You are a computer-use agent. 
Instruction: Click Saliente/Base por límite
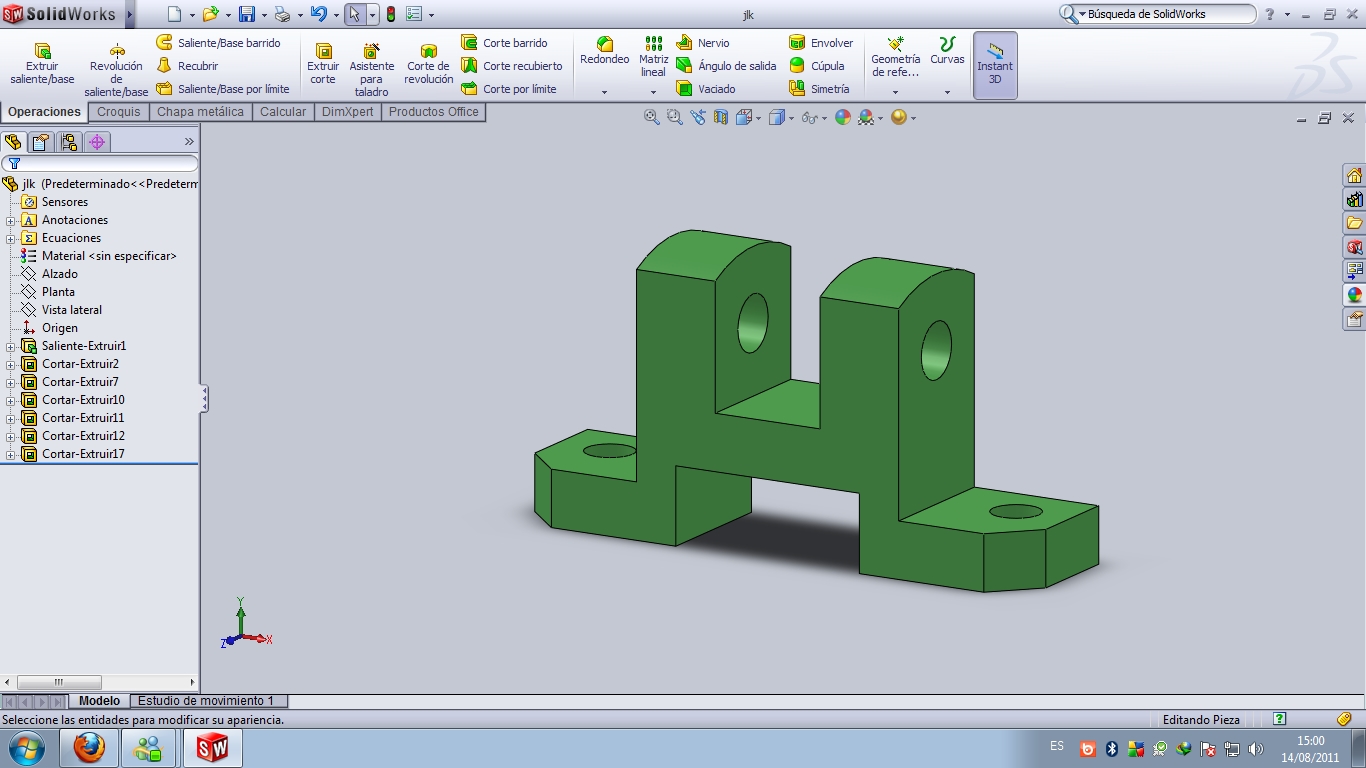(223, 89)
